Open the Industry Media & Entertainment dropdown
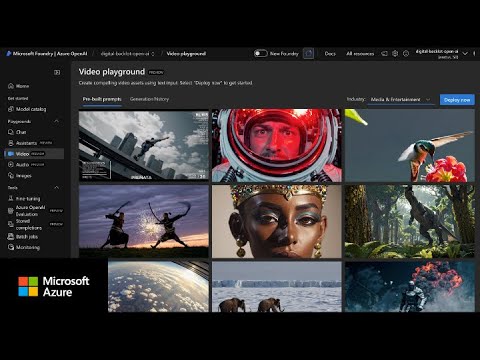Screen dimensions: 480x360 coord(401,99)
